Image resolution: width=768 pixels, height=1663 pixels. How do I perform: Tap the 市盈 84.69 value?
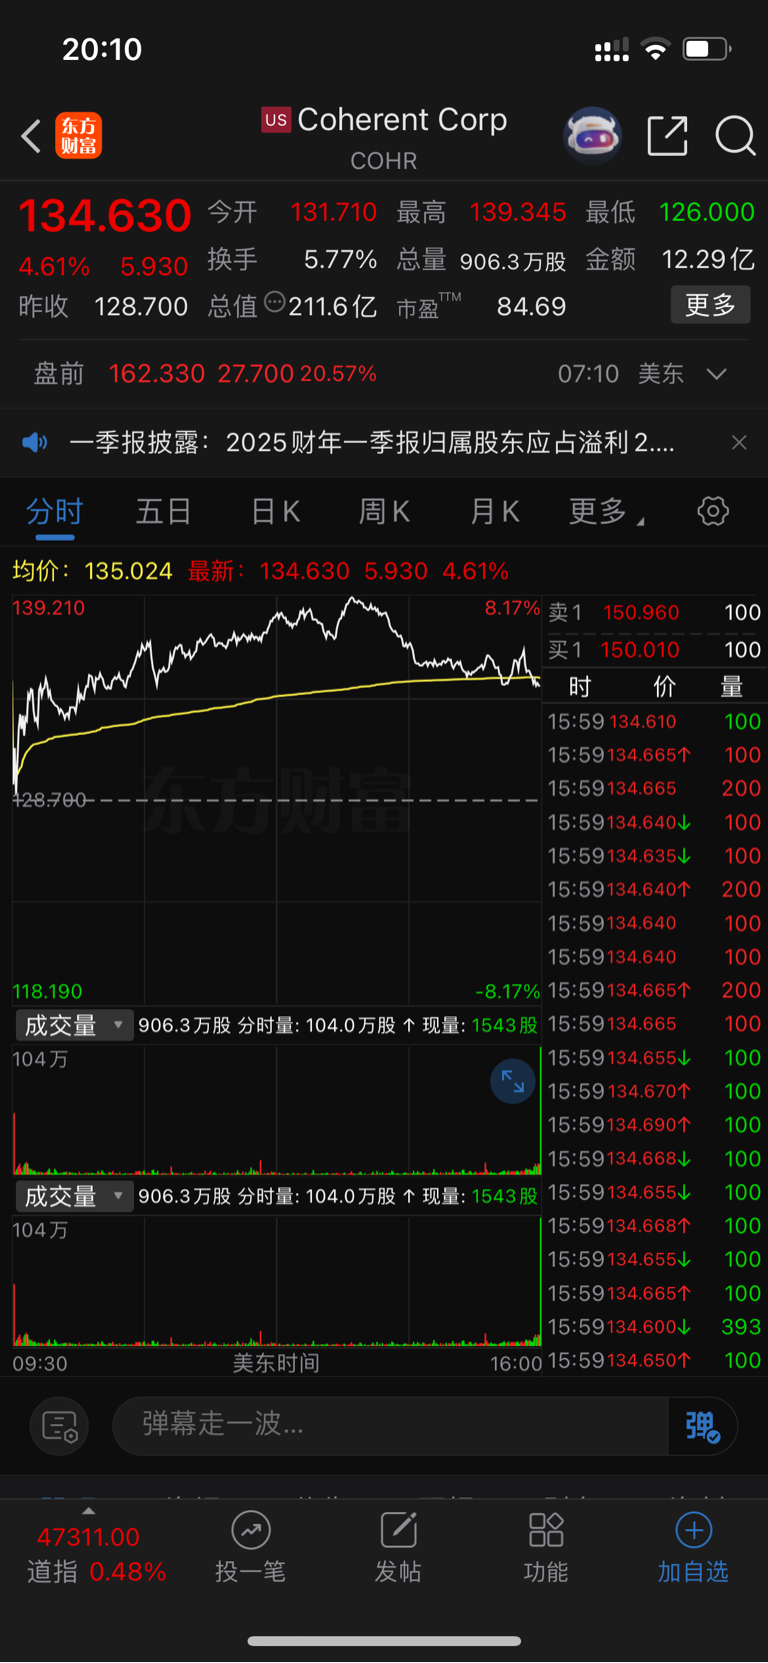[531, 306]
